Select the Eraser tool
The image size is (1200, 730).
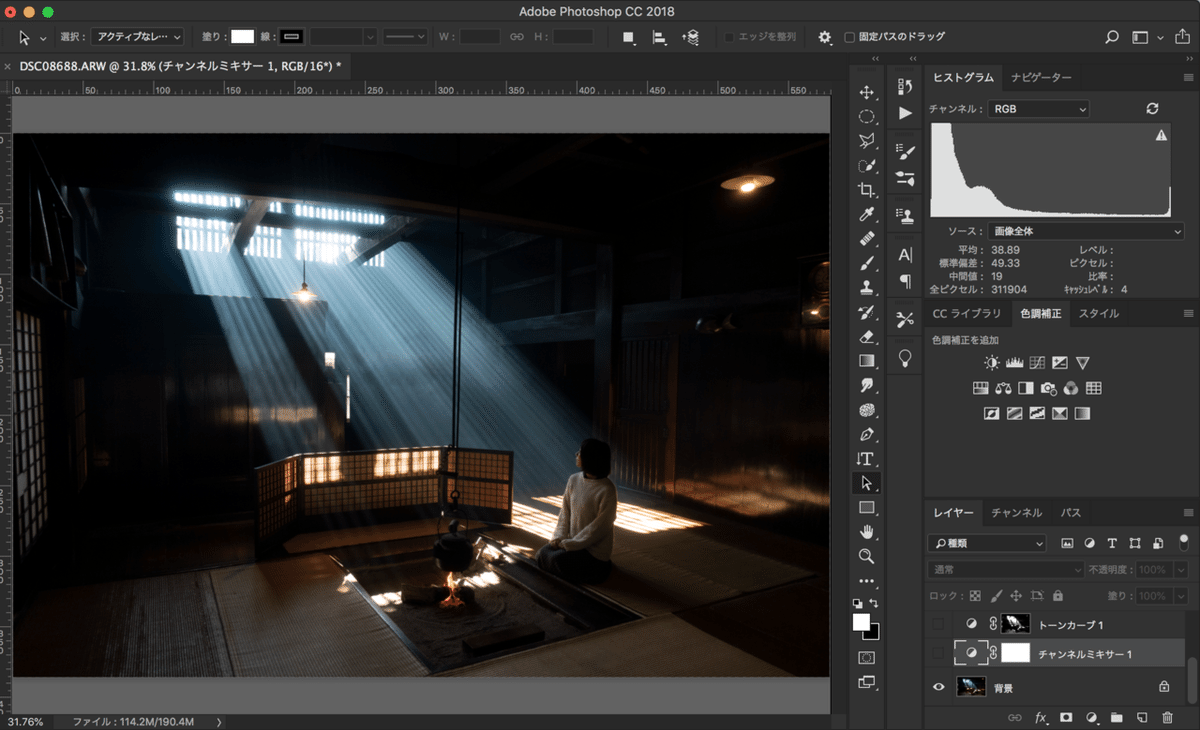click(x=866, y=336)
